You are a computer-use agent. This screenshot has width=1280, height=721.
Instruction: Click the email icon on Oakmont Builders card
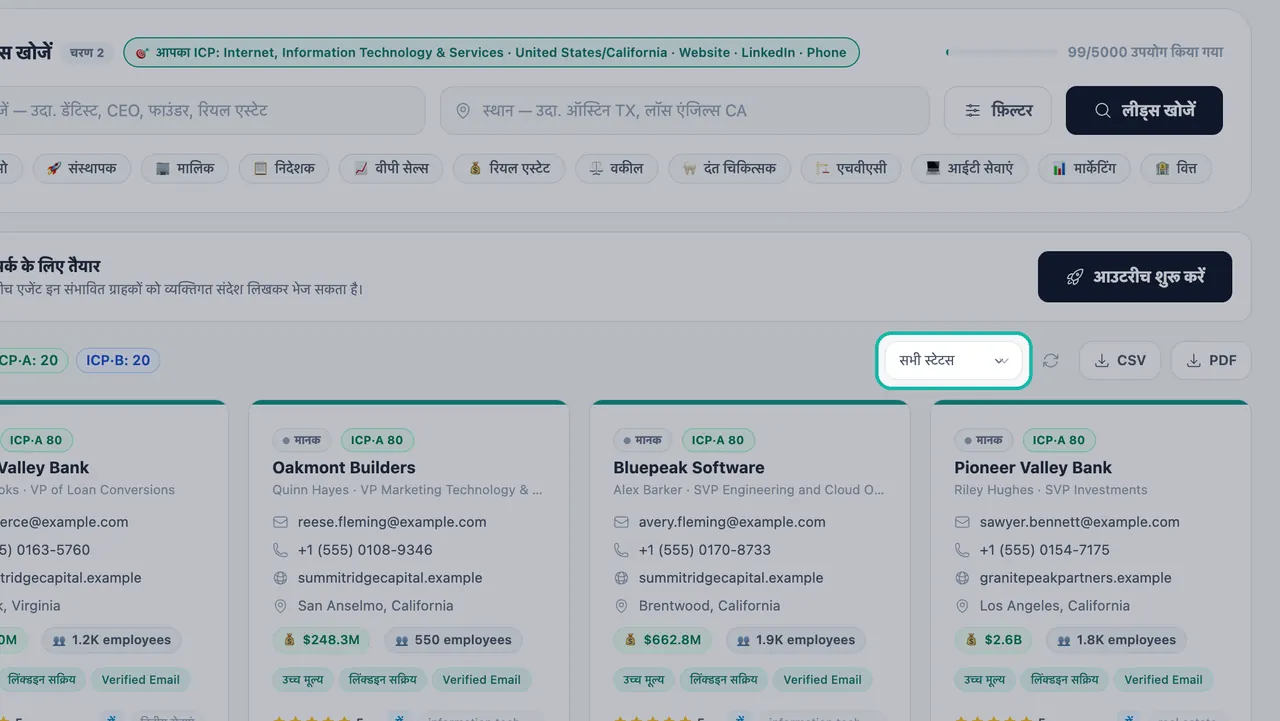tap(280, 522)
